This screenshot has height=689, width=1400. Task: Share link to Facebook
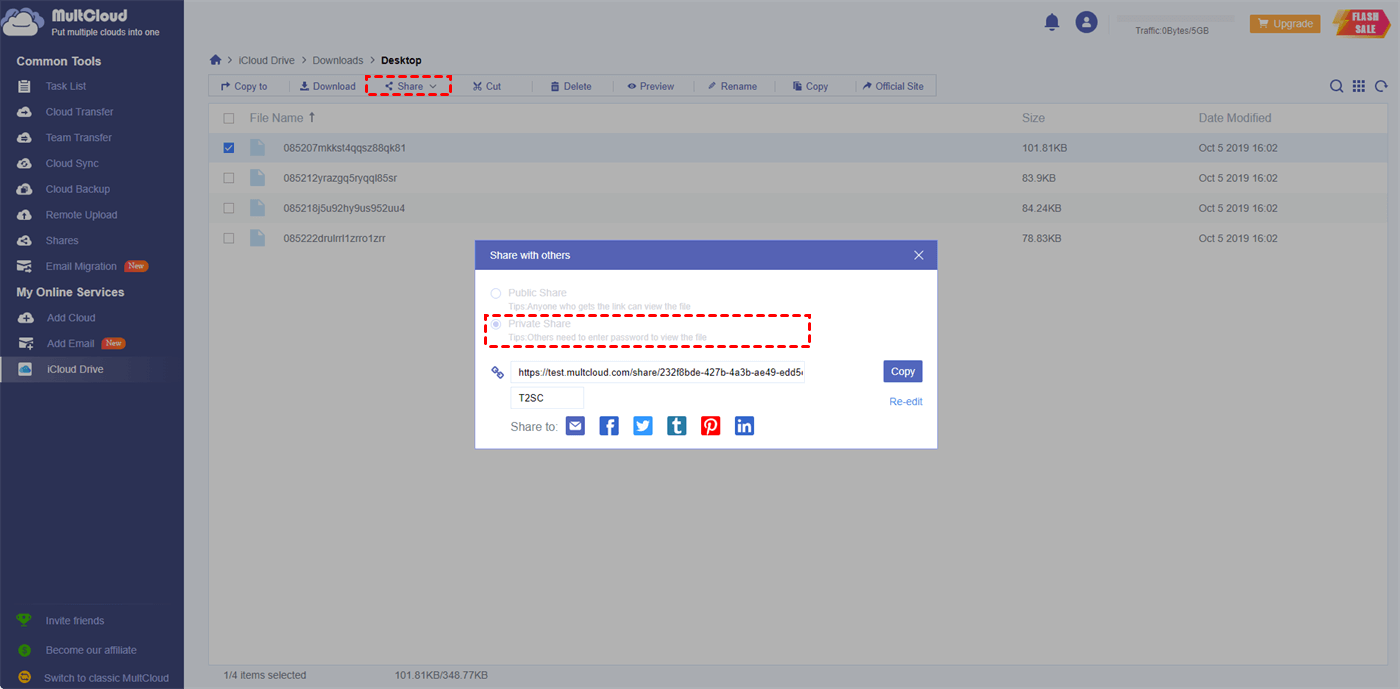click(609, 426)
